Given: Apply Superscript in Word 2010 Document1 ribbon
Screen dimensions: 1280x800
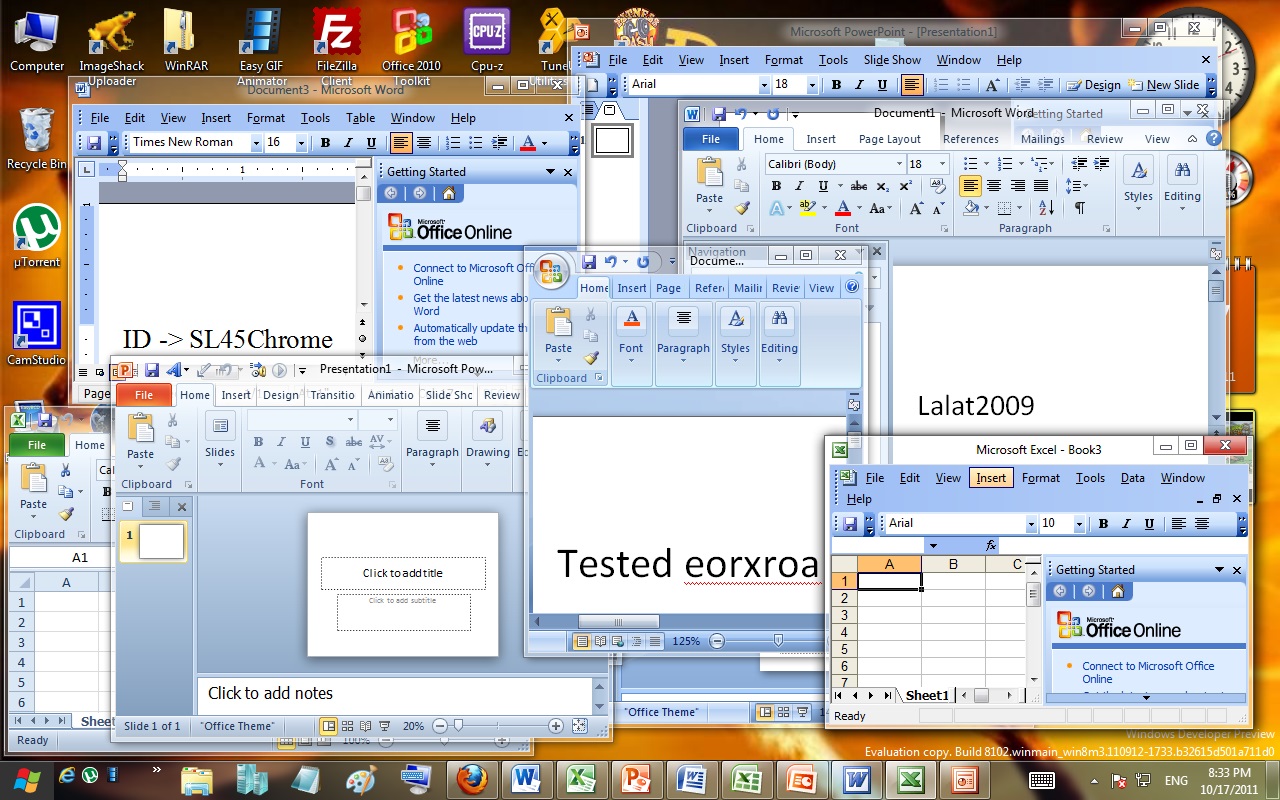Looking at the screenshot, I should click(905, 186).
